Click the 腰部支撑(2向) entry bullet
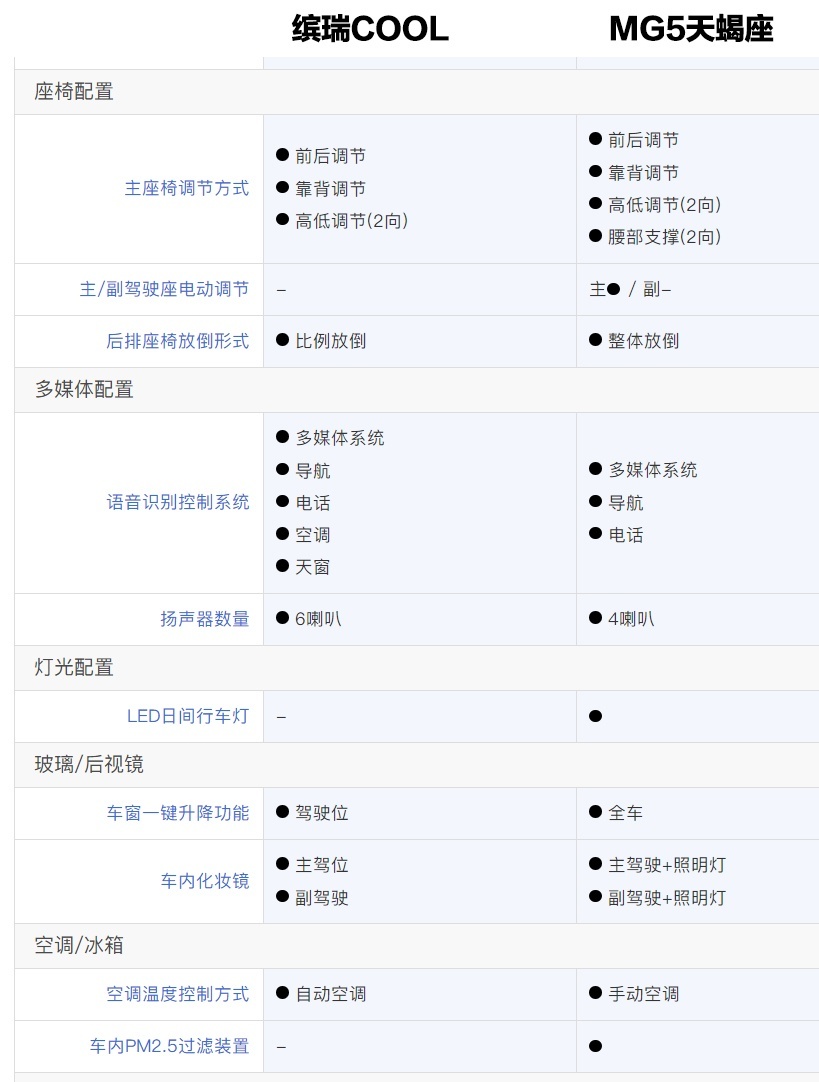Screen dimensions: 819x1082 pos(595,236)
